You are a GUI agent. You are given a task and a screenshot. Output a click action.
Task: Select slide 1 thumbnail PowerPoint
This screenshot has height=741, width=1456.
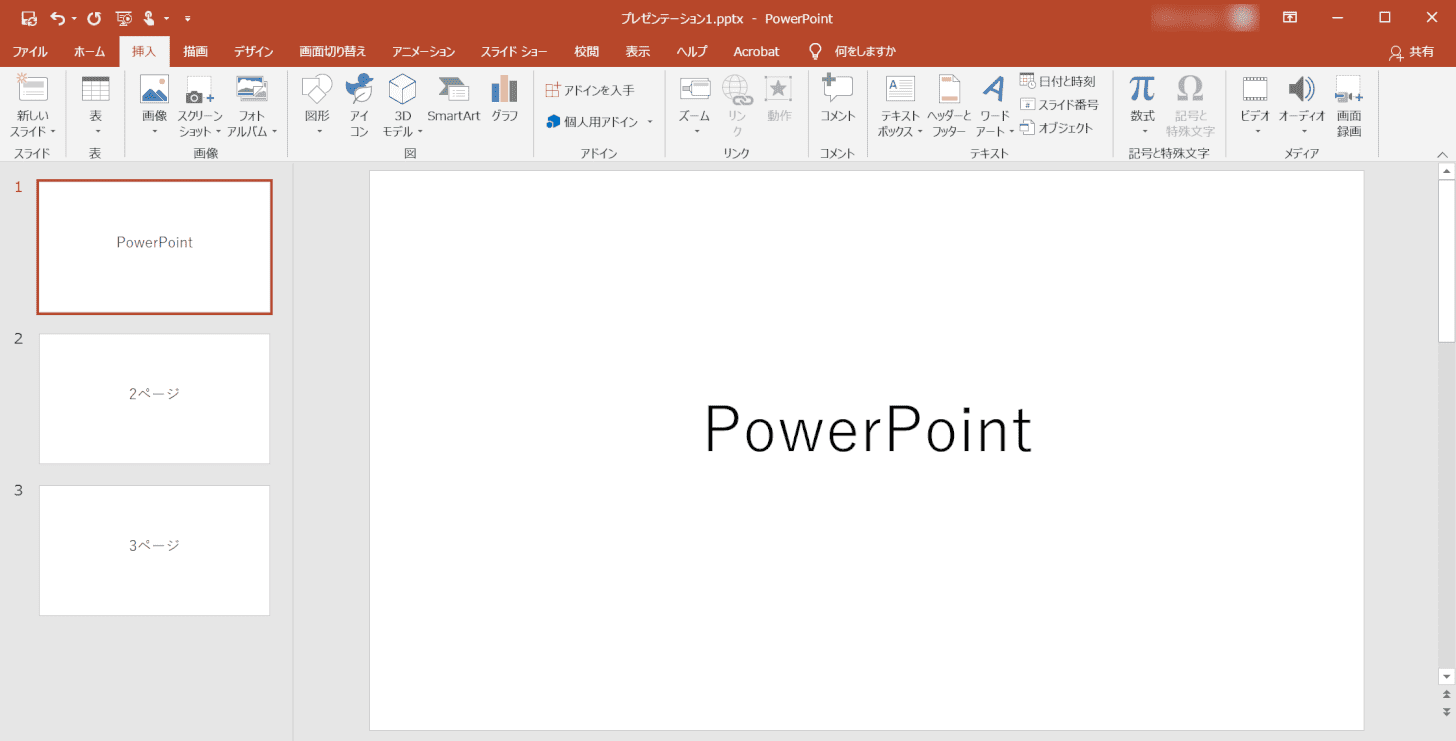click(x=154, y=247)
